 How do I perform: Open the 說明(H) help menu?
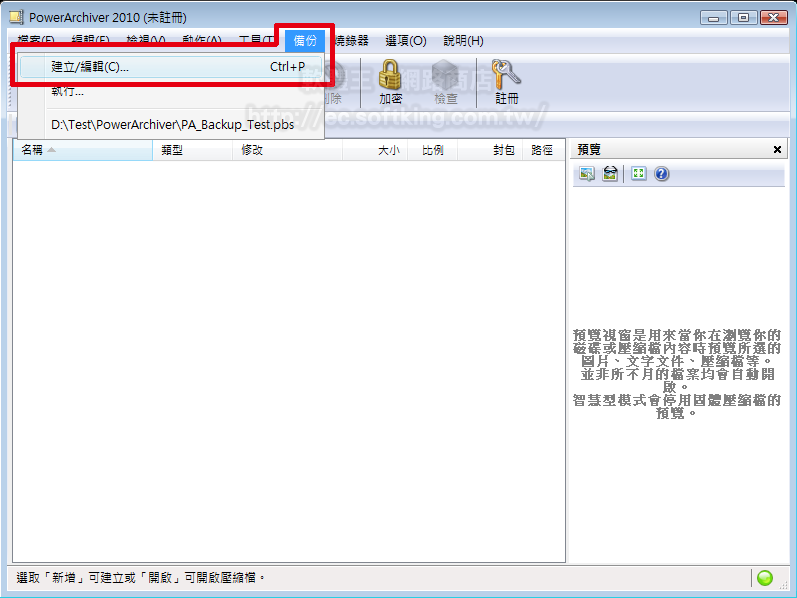[463, 41]
